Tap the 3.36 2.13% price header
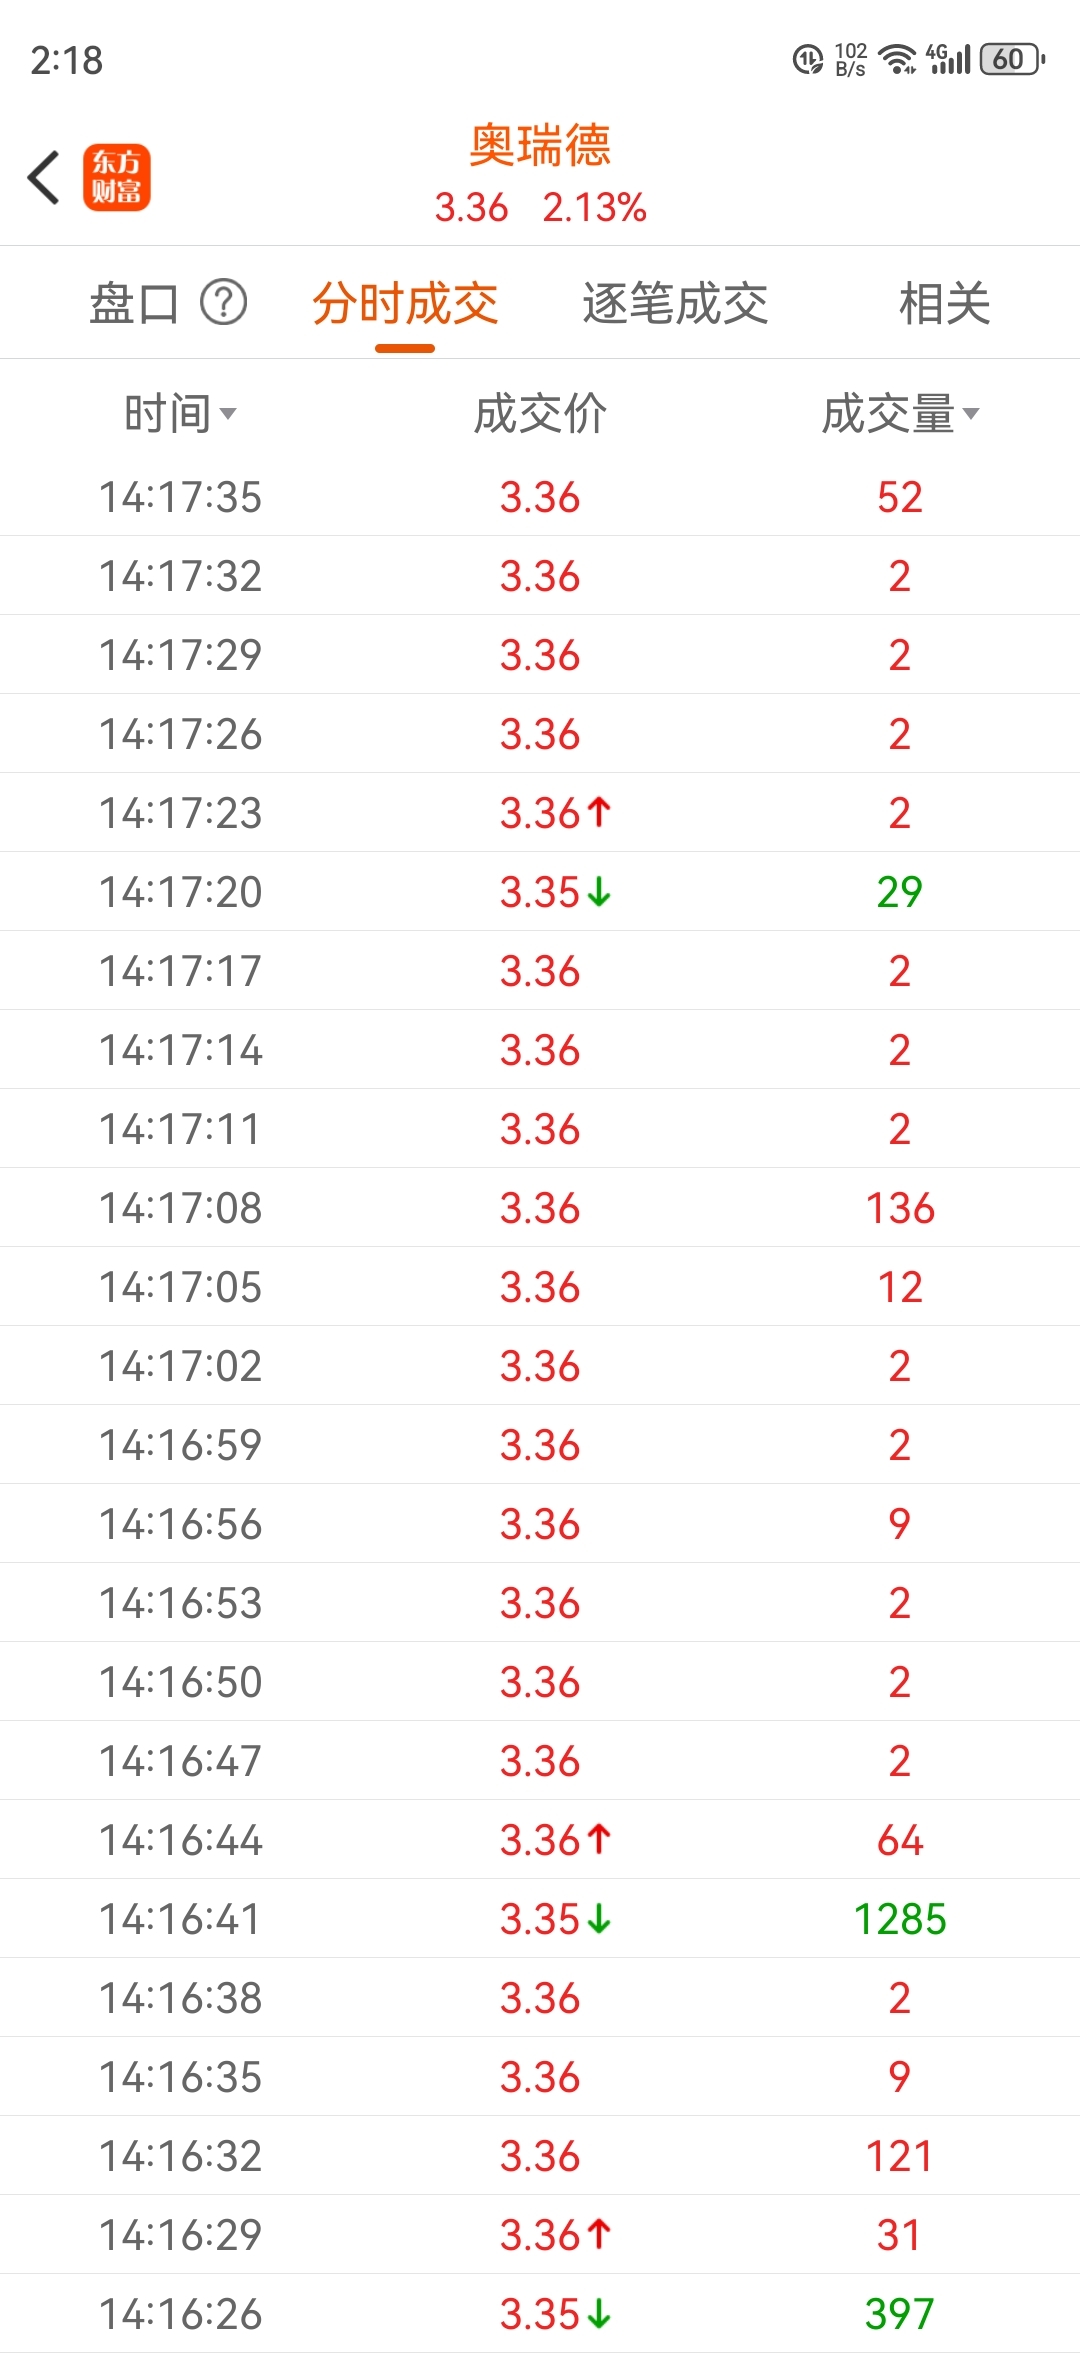 tap(540, 208)
